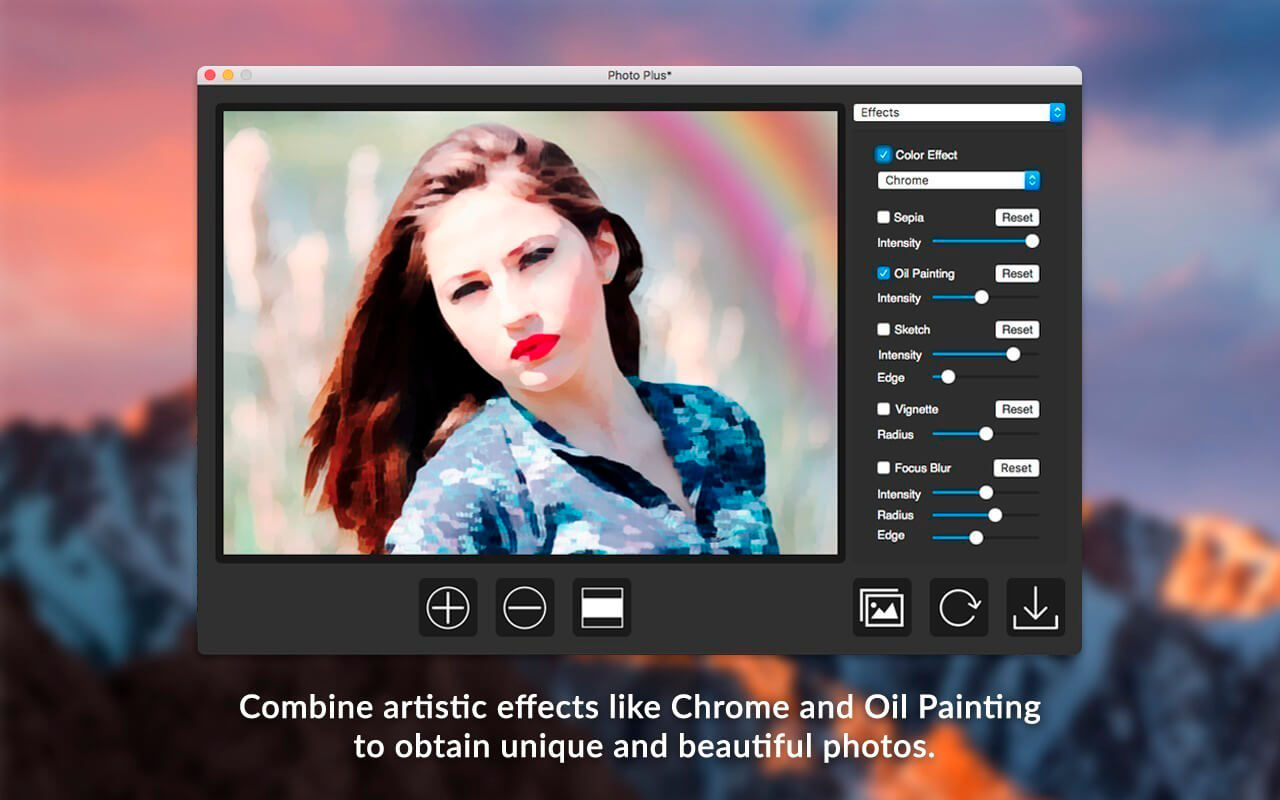Click the Vignette Radius slider handle
This screenshot has height=800, width=1280.
pyautogui.click(x=986, y=434)
